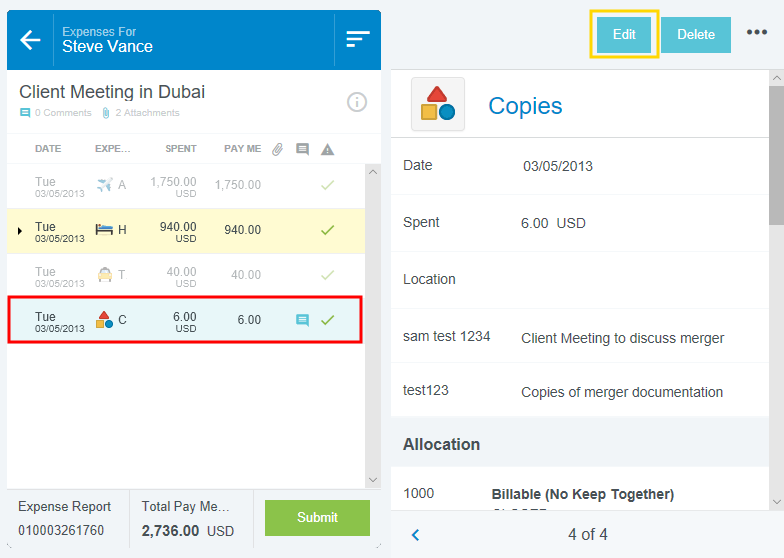Click checkmark on the 40.00 taxi row
The height and width of the screenshot is (558, 784).
[327, 275]
